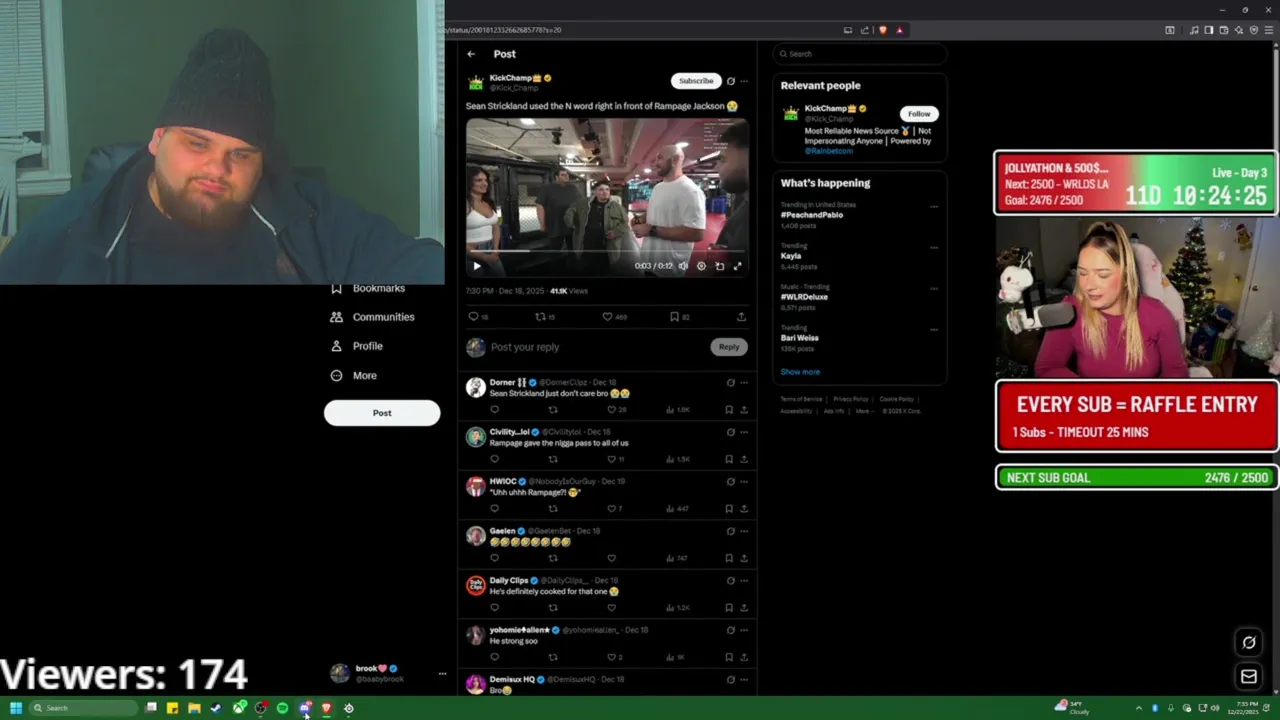Open more options for #WLRDeluxe trend

coord(934,288)
